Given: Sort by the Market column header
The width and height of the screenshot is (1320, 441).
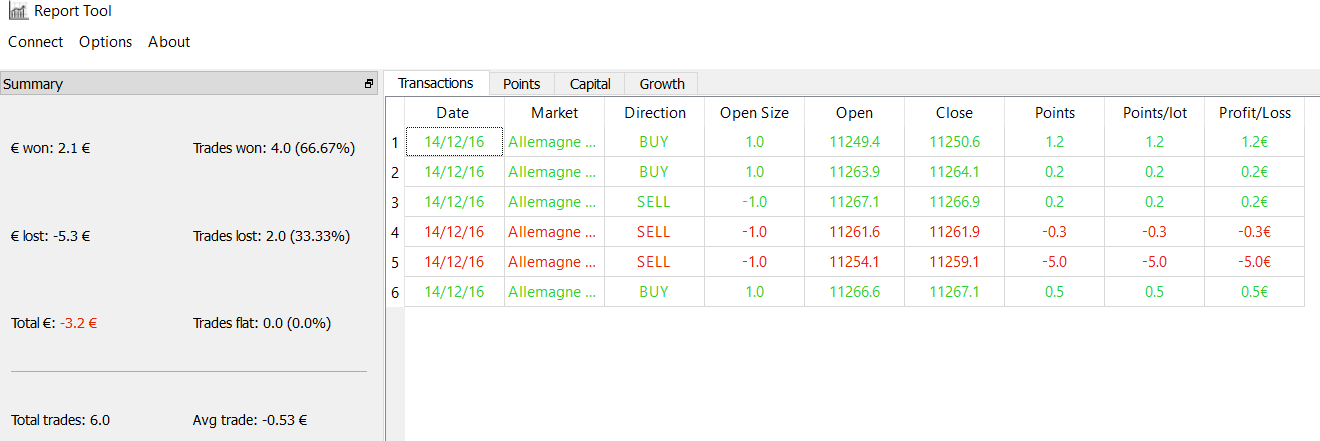Looking at the screenshot, I should coord(554,113).
